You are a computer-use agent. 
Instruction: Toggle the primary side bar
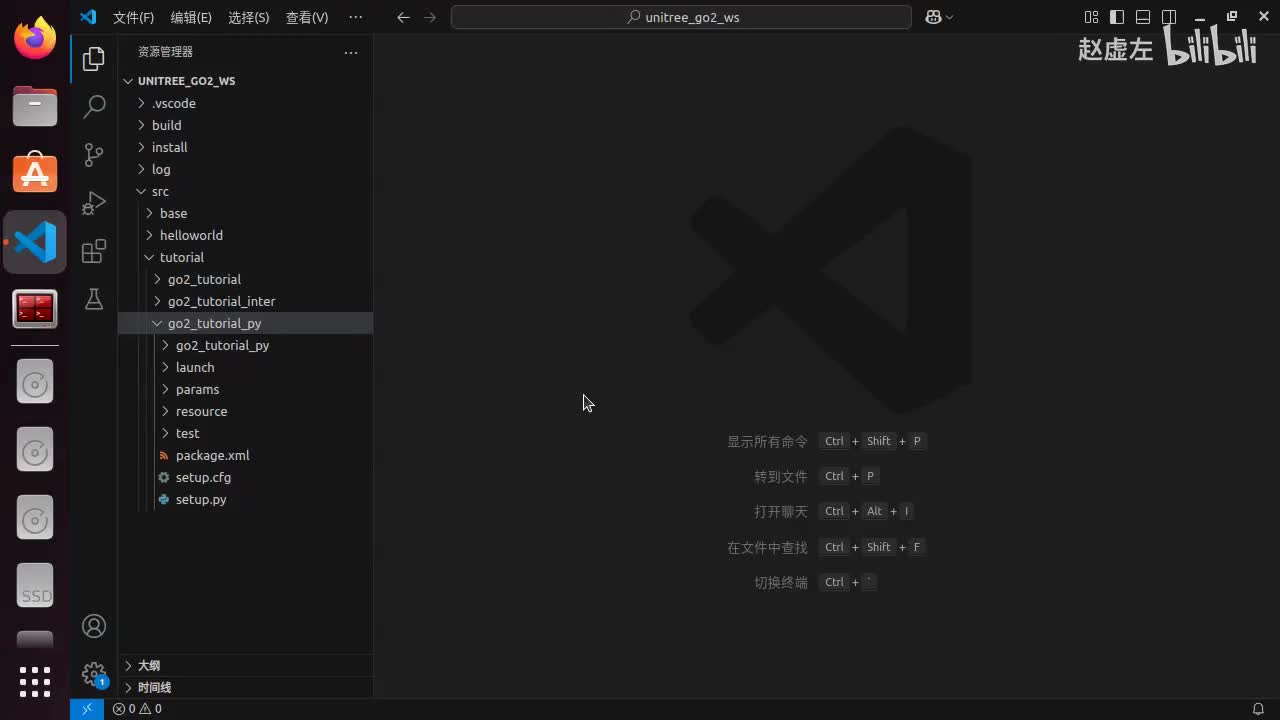tap(1117, 17)
